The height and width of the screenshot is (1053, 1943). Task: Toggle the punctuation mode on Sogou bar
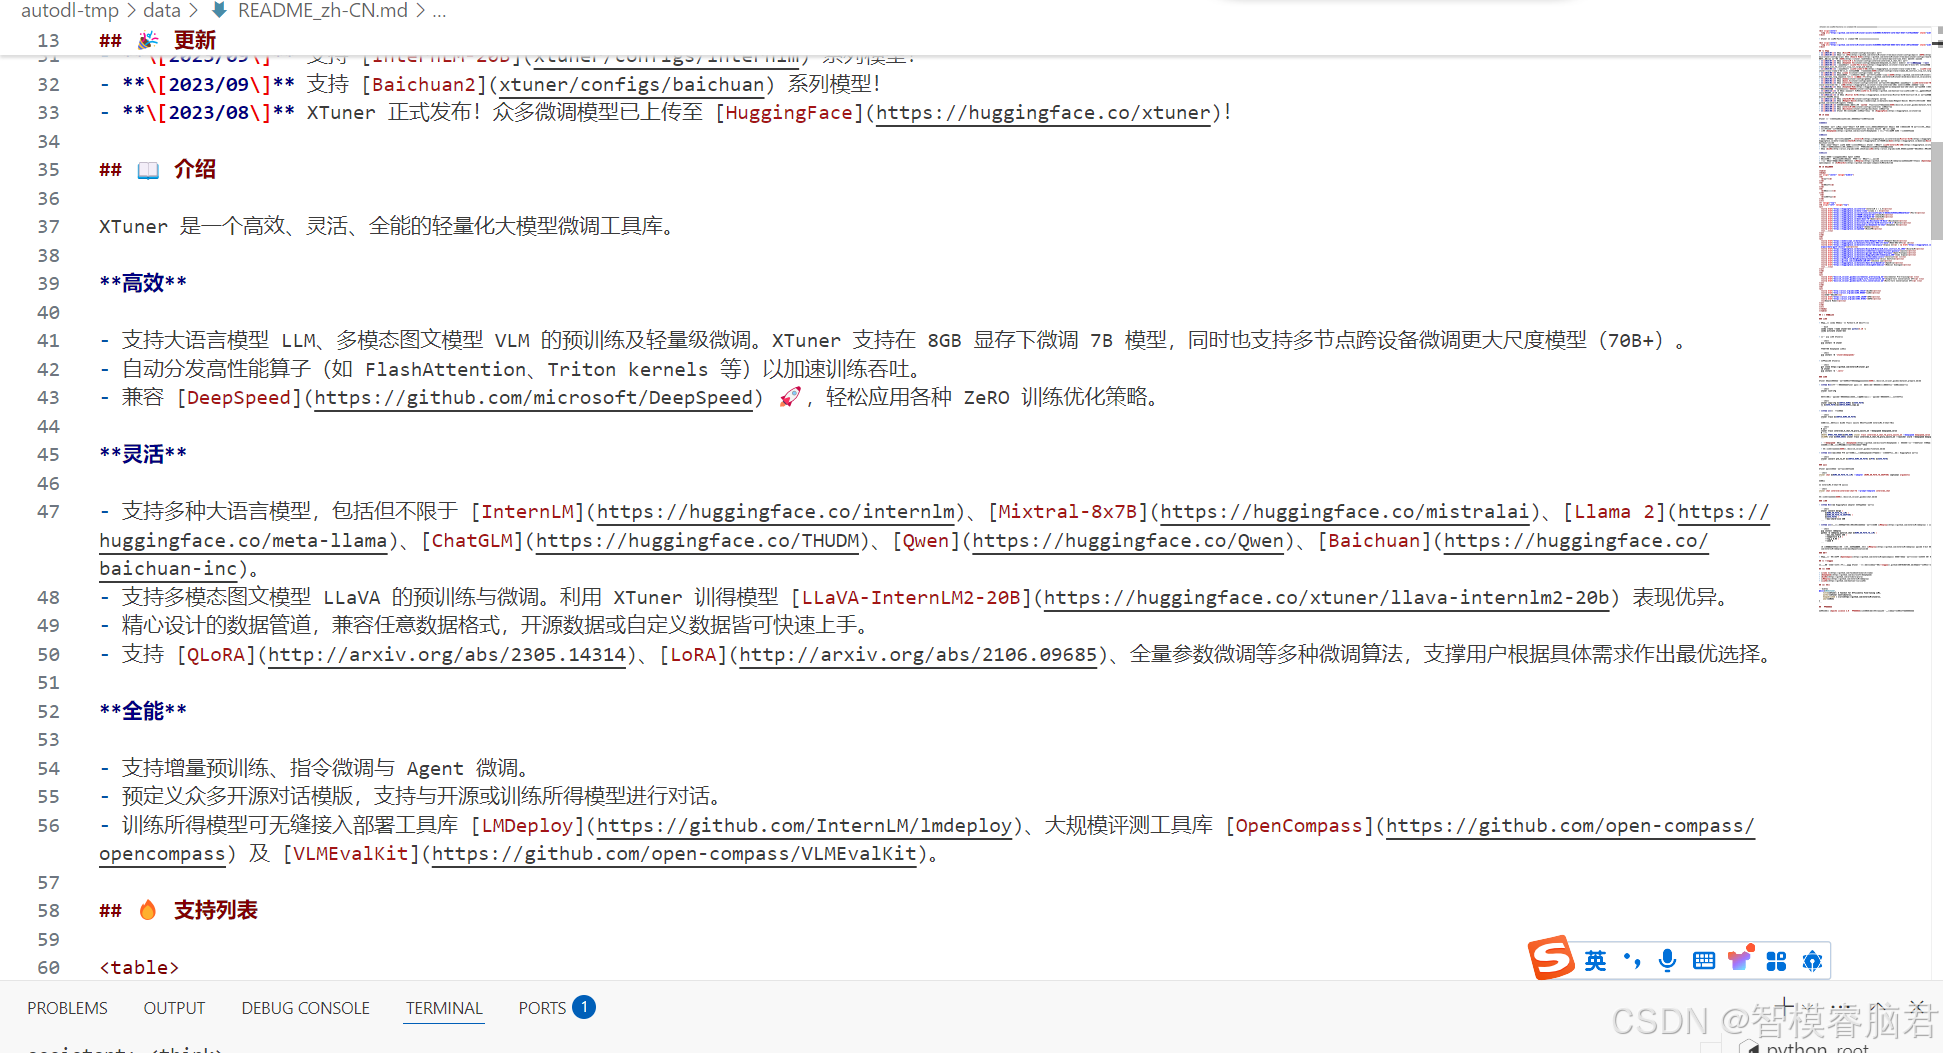pyautogui.click(x=1632, y=960)
